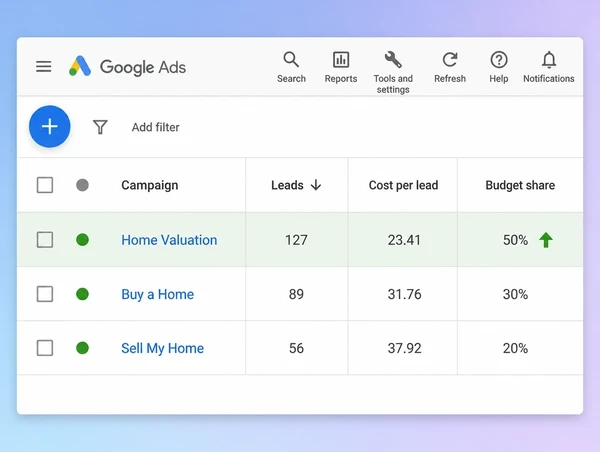Image resolution: width=600 pixels, height=452 pixels.
Task: Click the 23.41 cost per lead value
Action: (404, 240)
